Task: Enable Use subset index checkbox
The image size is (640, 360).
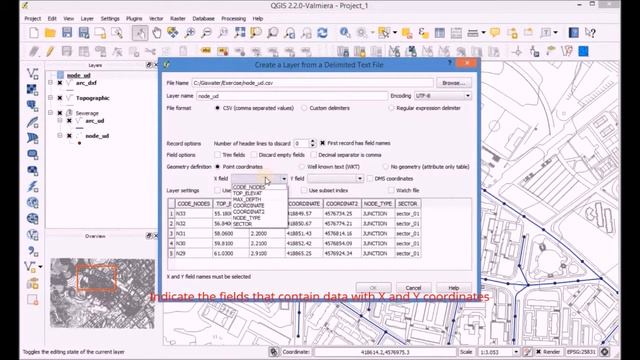Action: pyautogui.click(x=304, y=191)
